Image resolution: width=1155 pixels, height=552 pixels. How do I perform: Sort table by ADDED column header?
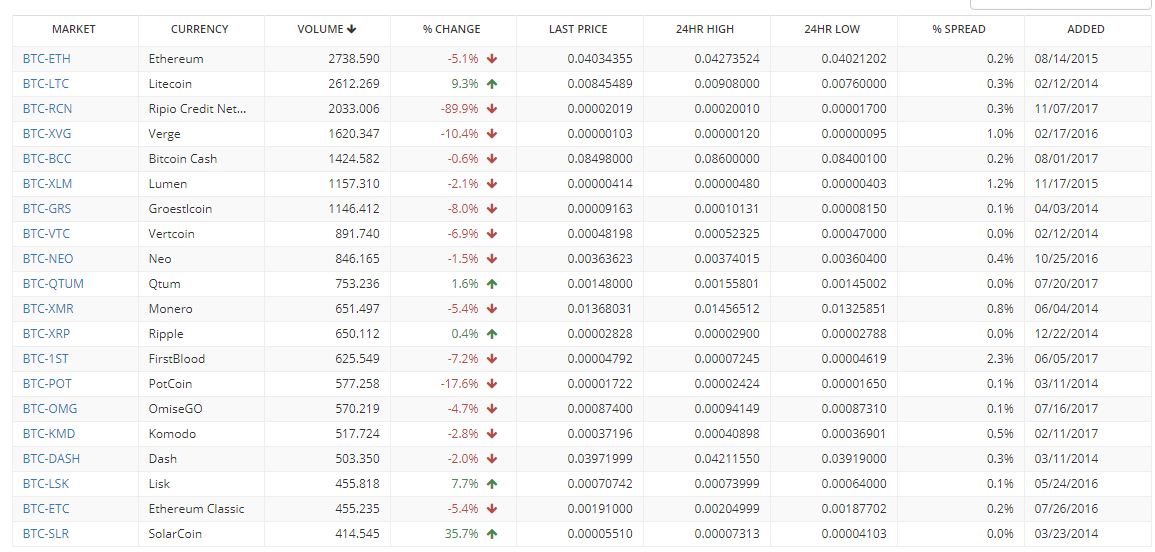coord(1086,29)
